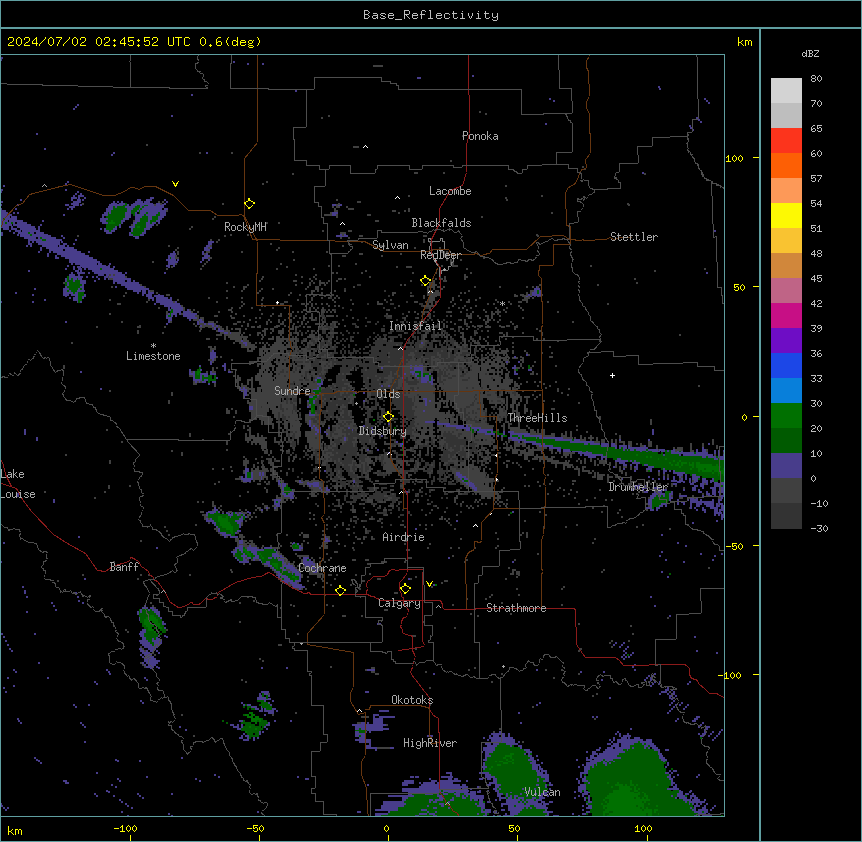Click the white plus marker east of ThreeHills

point(612,375)
